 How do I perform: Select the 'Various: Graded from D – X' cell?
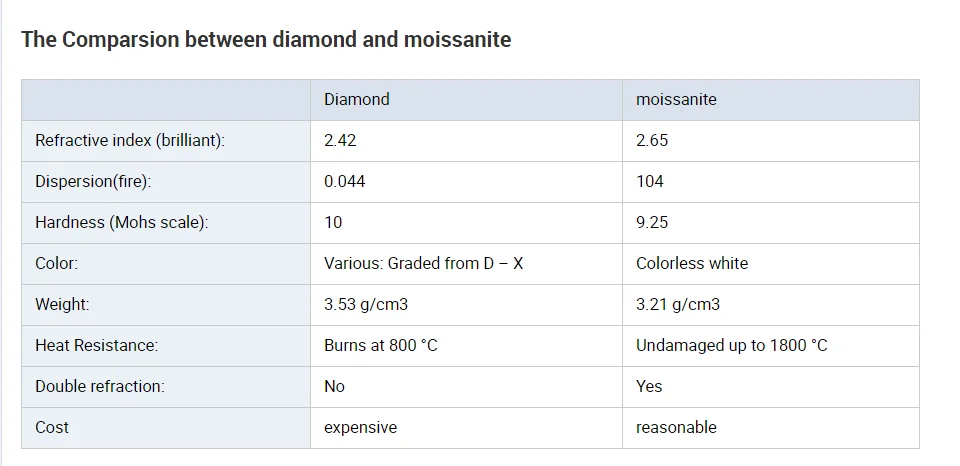[x=424, y=264]
